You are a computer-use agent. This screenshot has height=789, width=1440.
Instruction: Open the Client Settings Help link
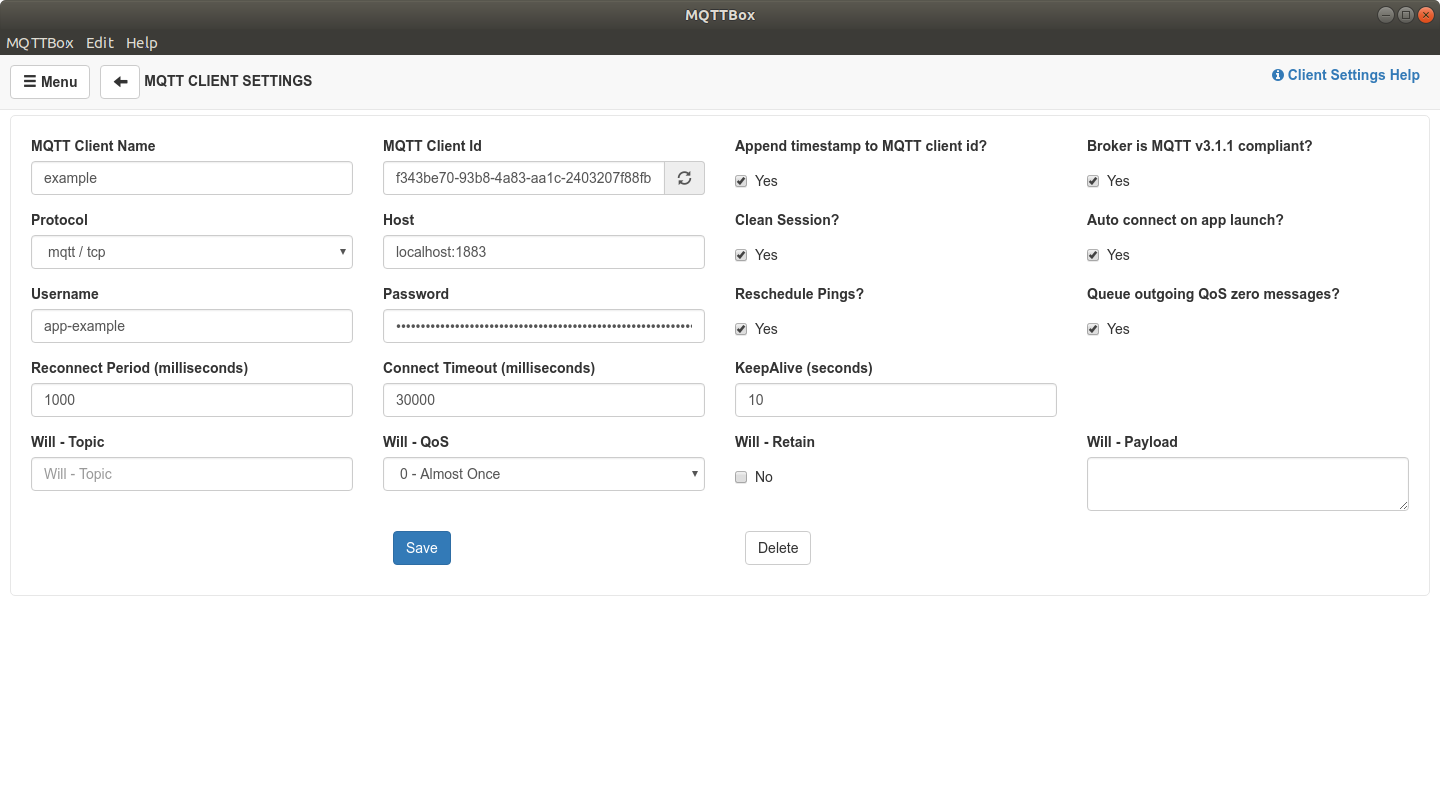(1353, 74)
